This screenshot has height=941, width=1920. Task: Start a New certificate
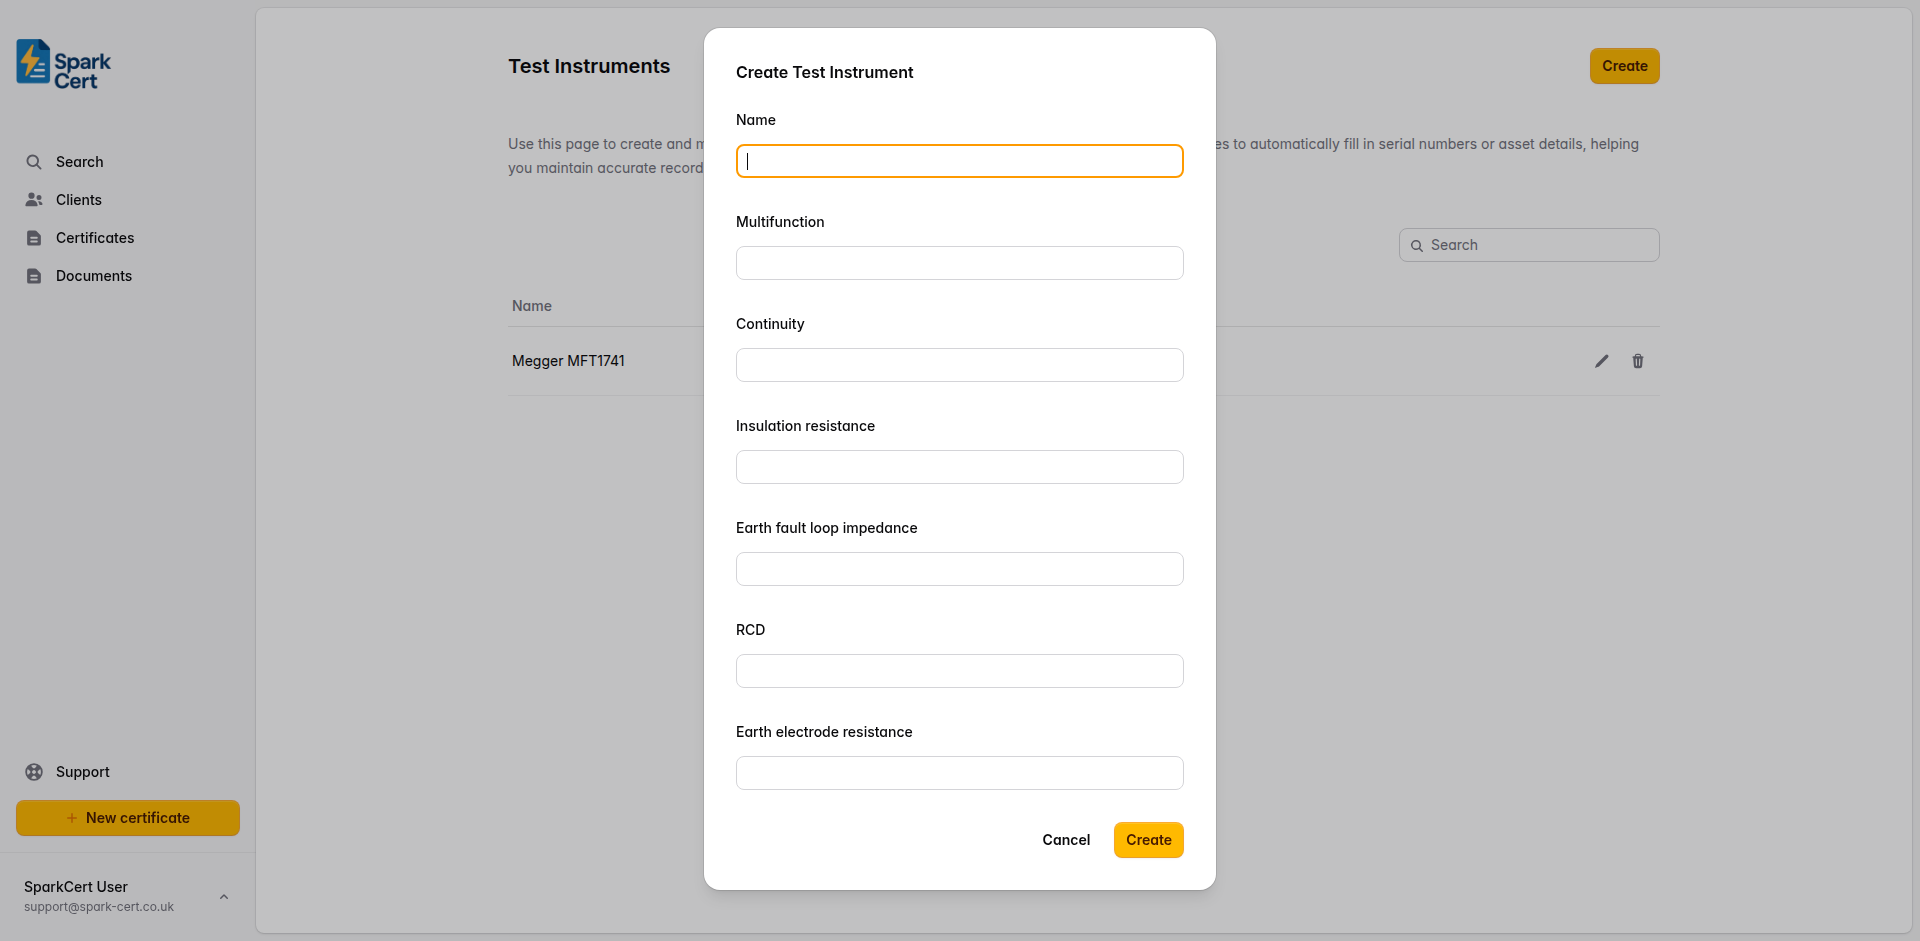tap(127, 817)
